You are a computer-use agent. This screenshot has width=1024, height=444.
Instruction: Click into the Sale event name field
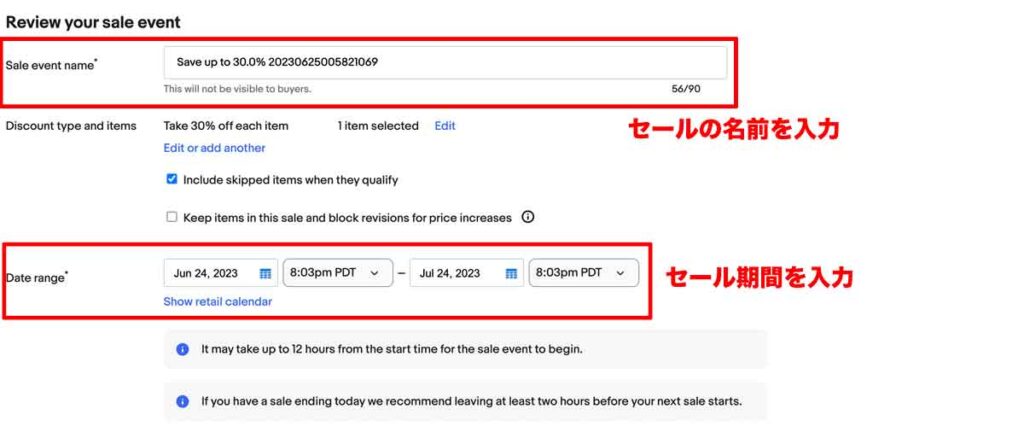[445, 63]
